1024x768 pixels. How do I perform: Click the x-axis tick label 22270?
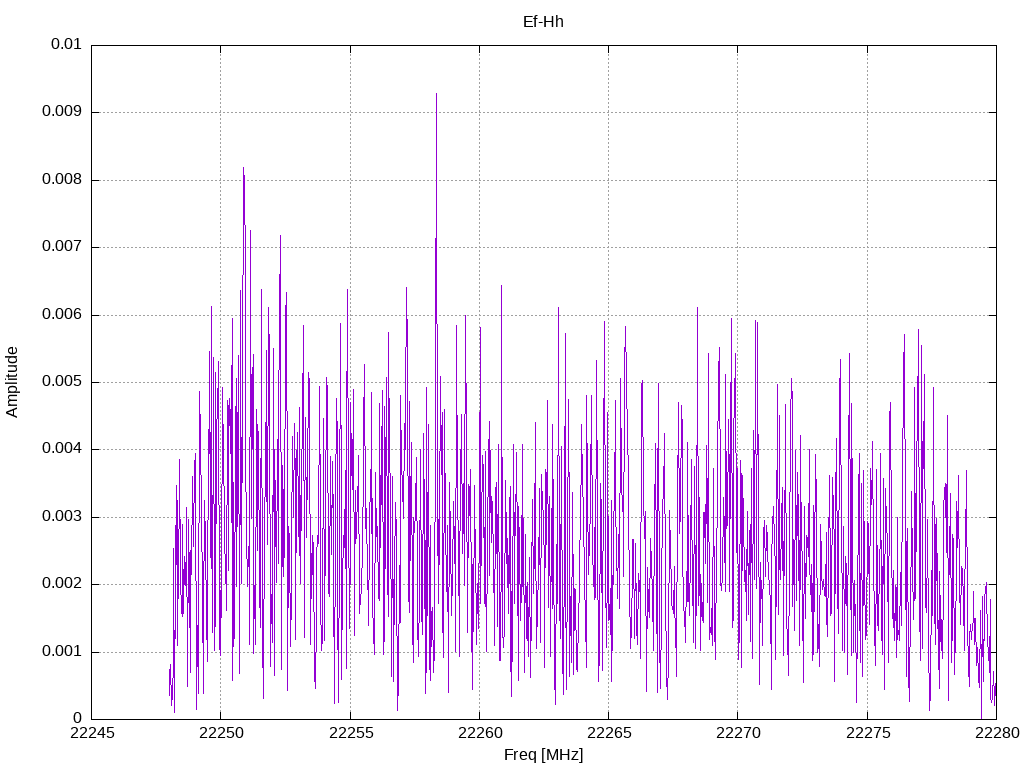[739, 733]
